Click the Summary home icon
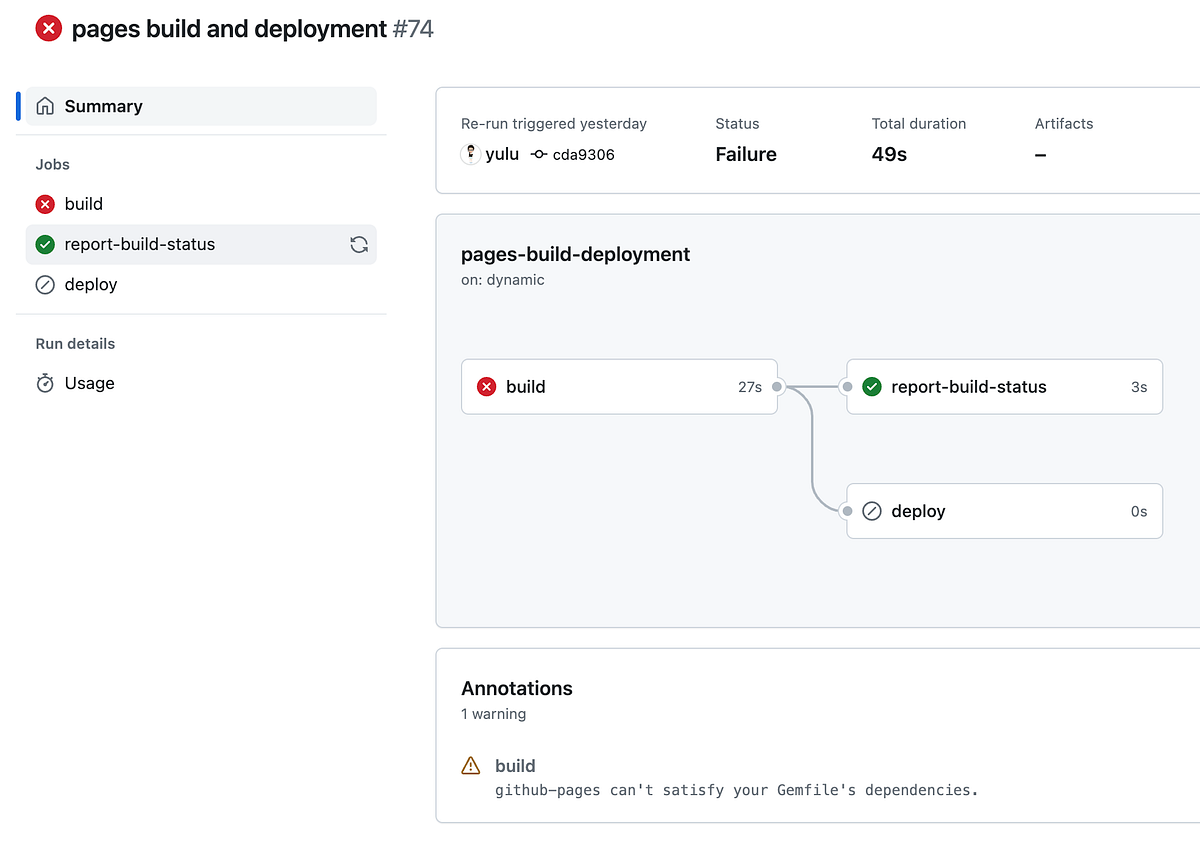1200x855 pixels. [x=44, y=105]
